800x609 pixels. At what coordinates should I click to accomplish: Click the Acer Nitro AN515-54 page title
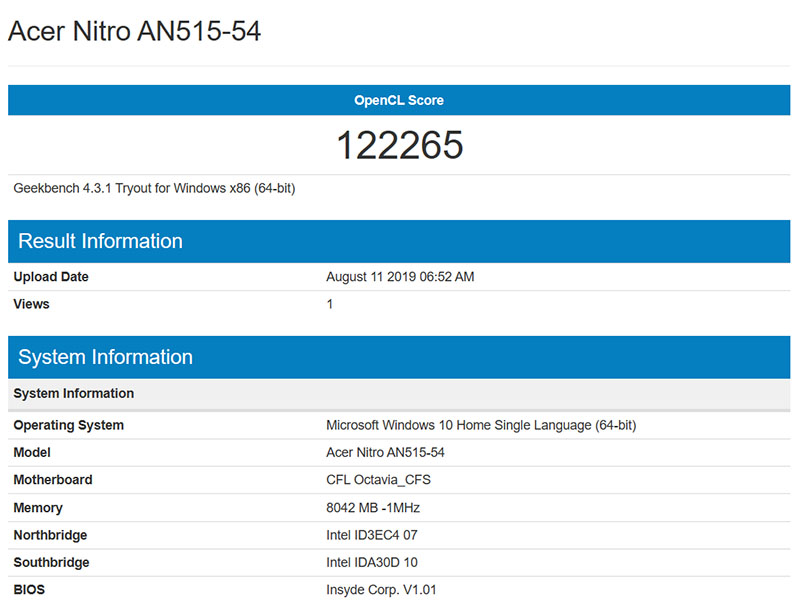click(x=135, y=31)
